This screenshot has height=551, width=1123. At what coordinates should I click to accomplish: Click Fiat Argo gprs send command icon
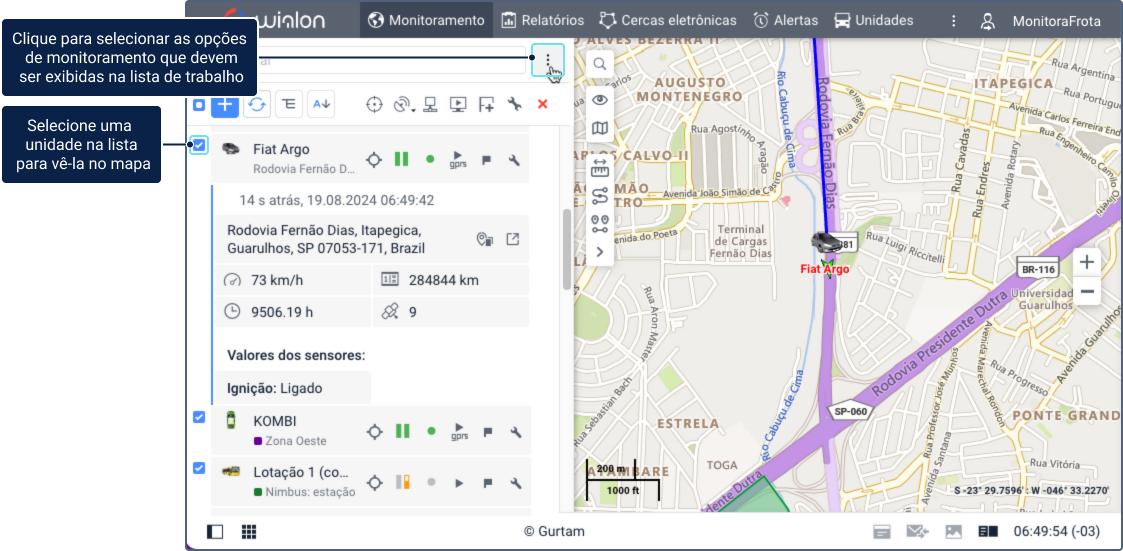coord(458,159)
